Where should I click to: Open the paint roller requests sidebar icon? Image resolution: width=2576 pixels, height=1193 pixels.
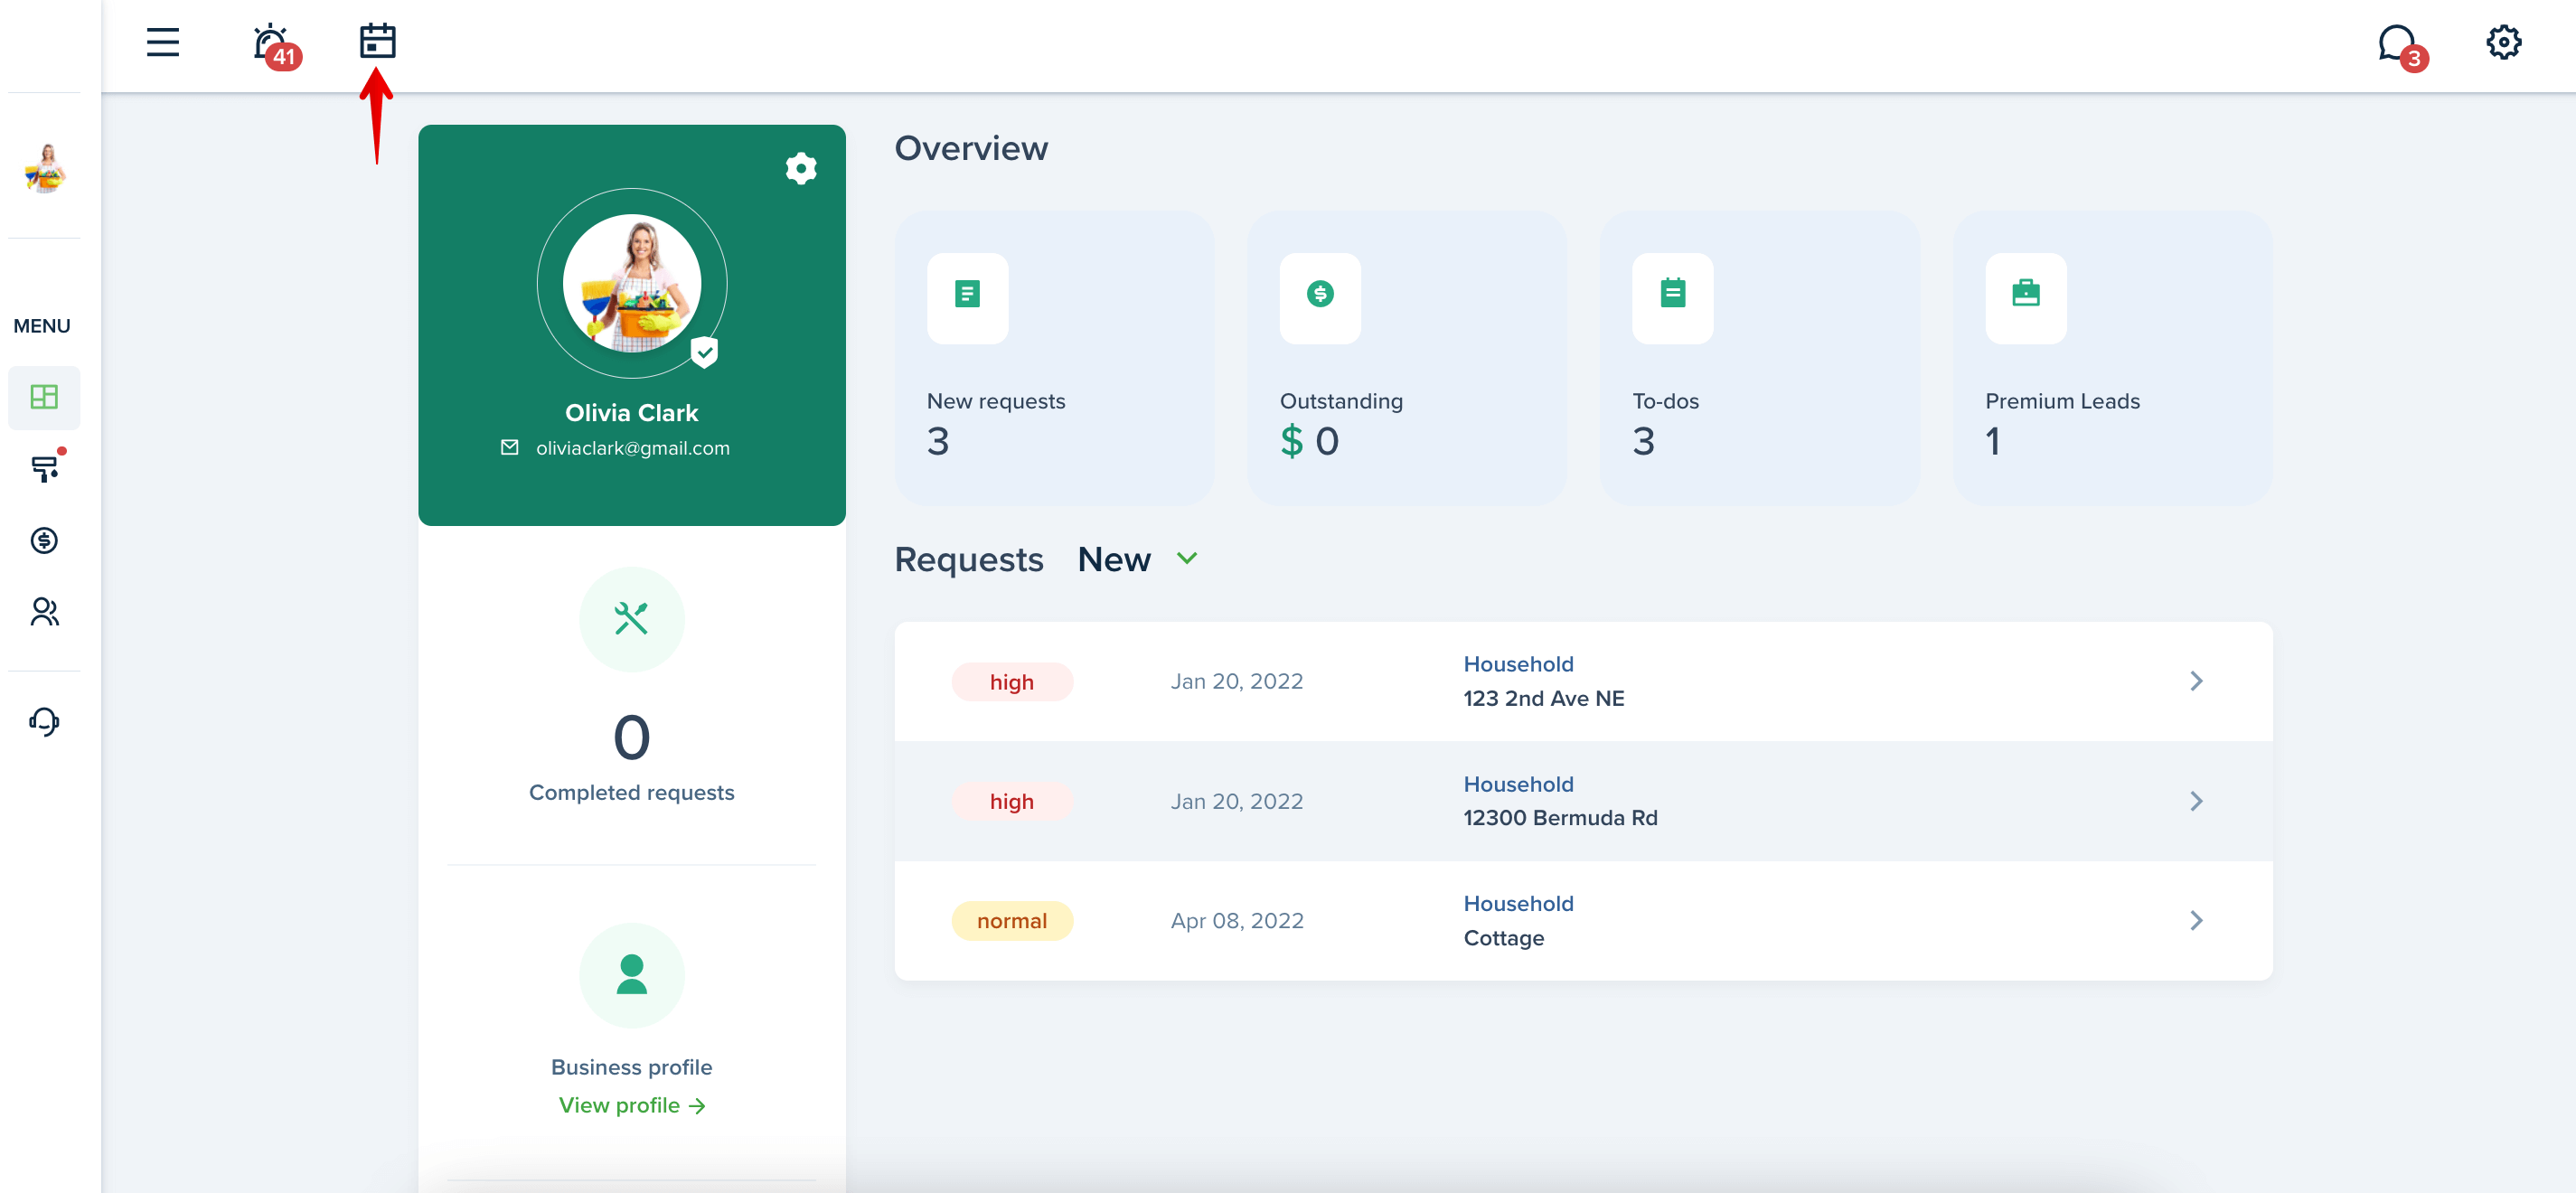(45, 467)
